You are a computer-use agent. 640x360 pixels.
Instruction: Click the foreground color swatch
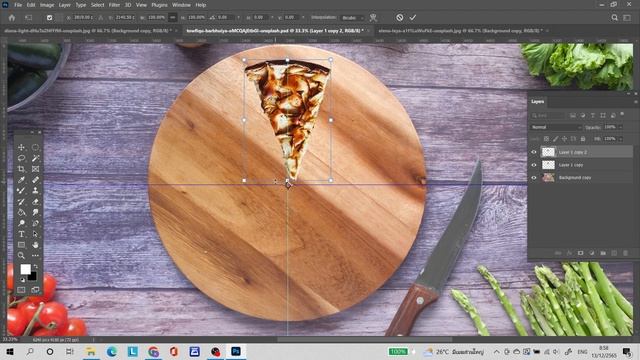click(x=25, y=269)
